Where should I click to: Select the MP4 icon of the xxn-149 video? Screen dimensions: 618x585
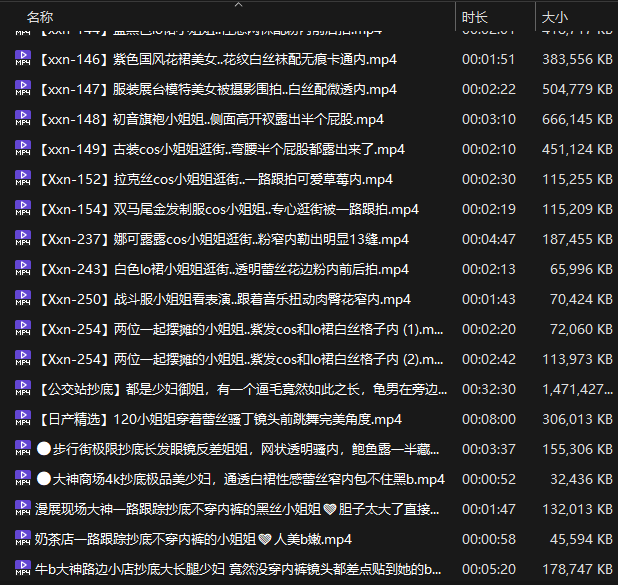pyautogui.click(x=23, y=149)
